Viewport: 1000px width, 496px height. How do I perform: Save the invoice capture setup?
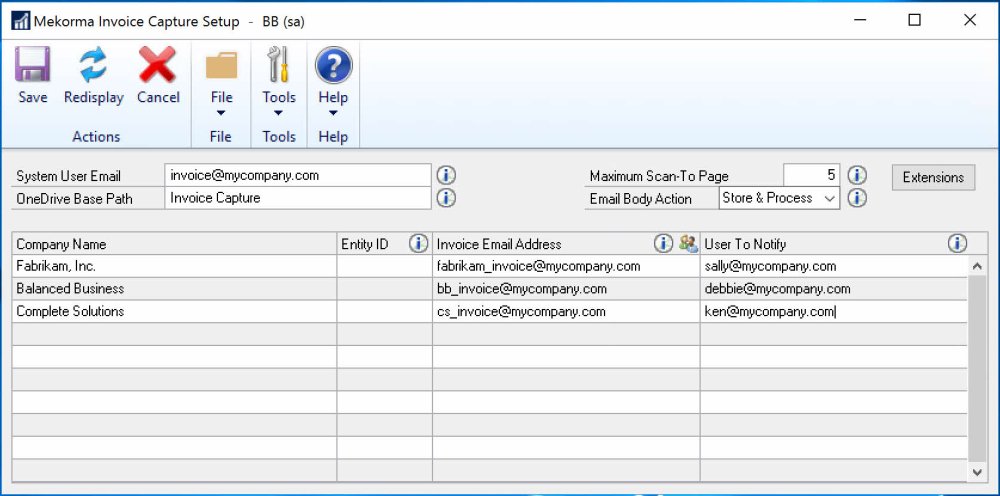33,75
